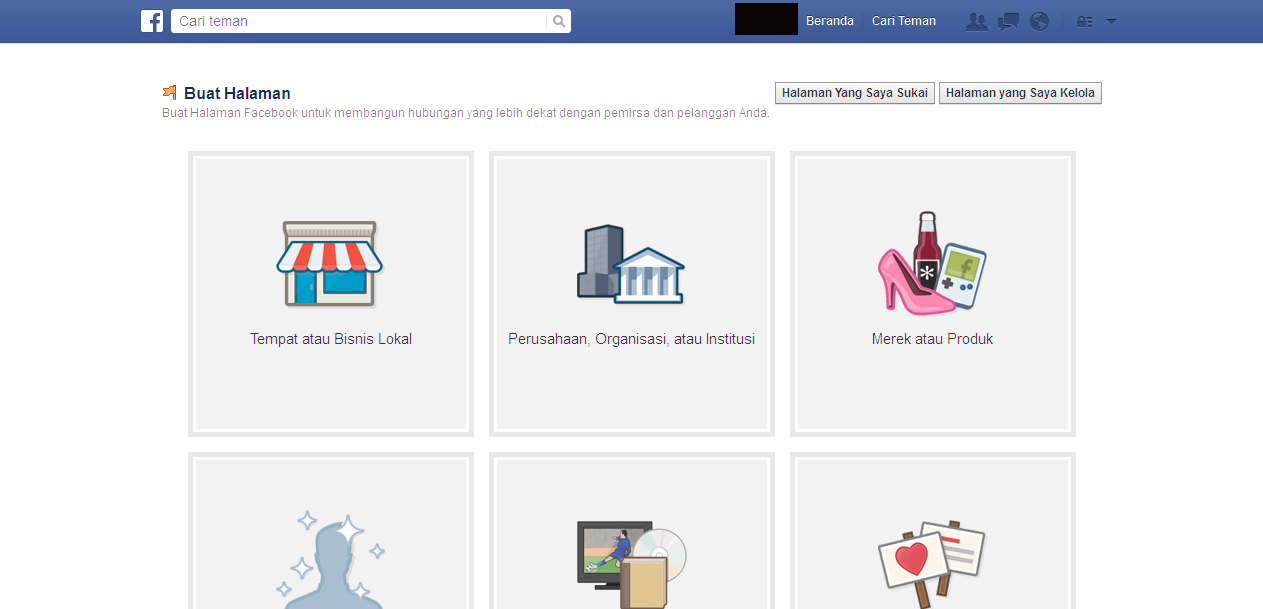The image size is (1263, 609).
Task: Click the Tempat atau Bisnis Lokal label
Action: (x=331, y=339)
